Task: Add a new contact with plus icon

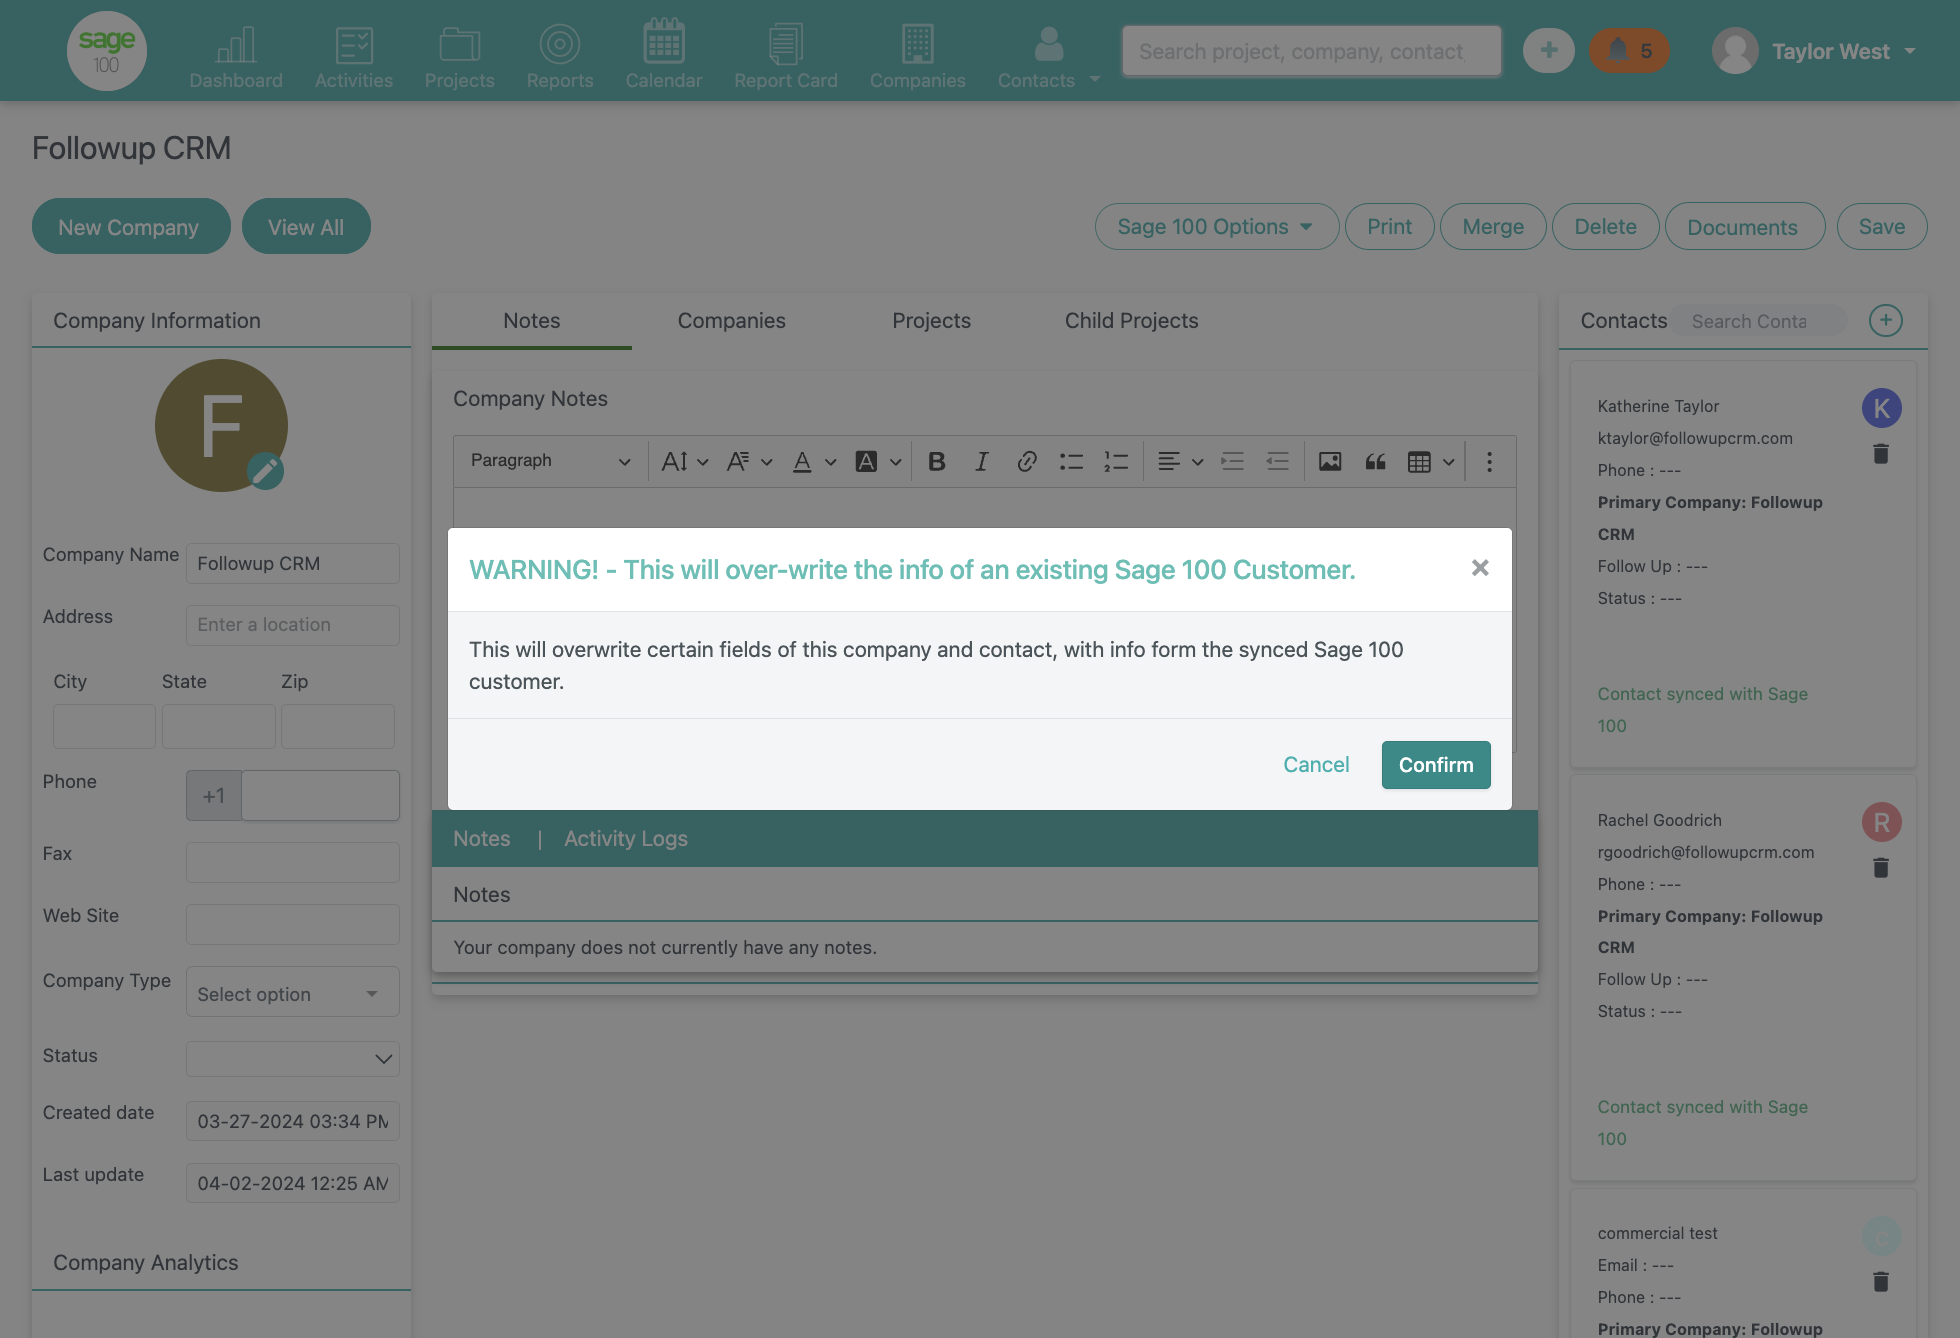Action: [1886, 320]
